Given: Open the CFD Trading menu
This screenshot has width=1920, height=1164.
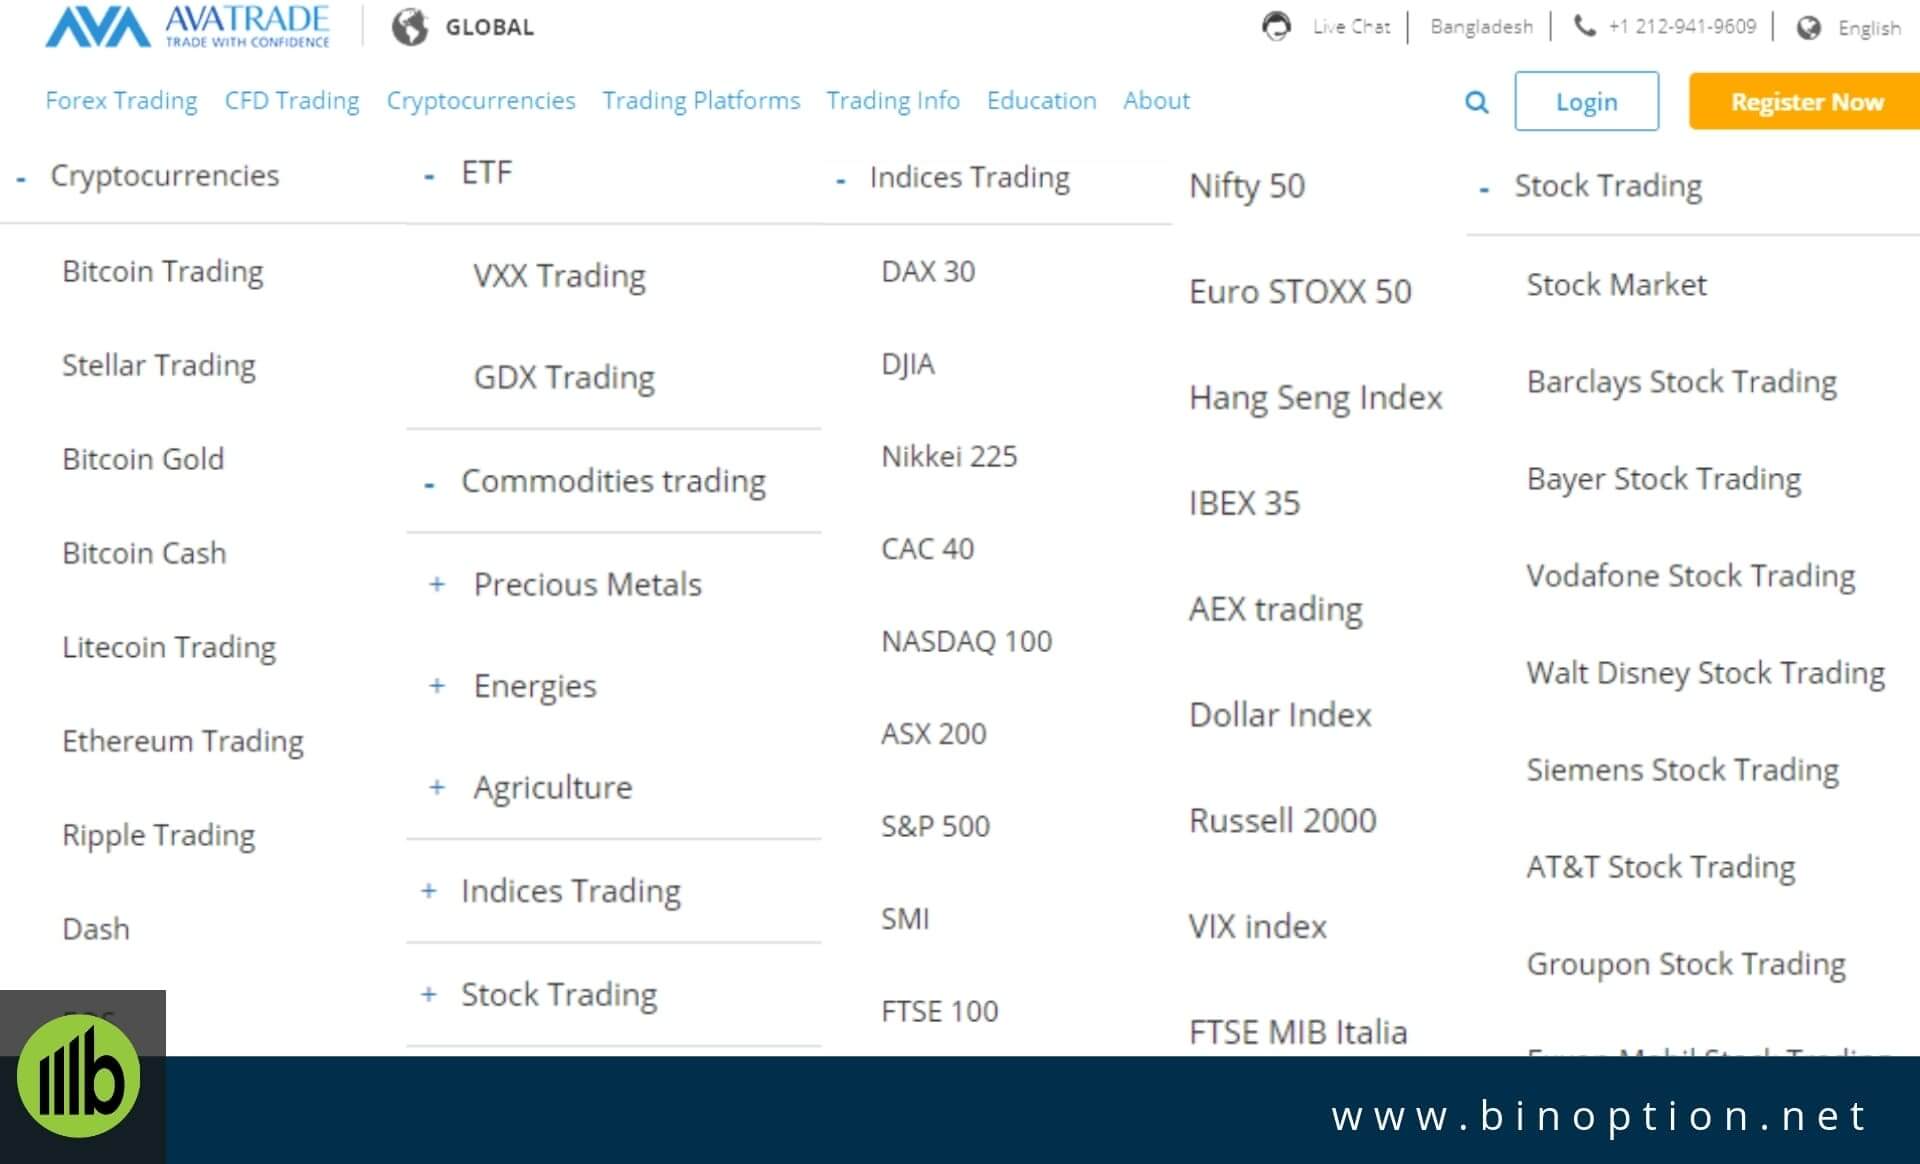Looking at the screenshot, I should pyautogui.click(x=292, y=101).
